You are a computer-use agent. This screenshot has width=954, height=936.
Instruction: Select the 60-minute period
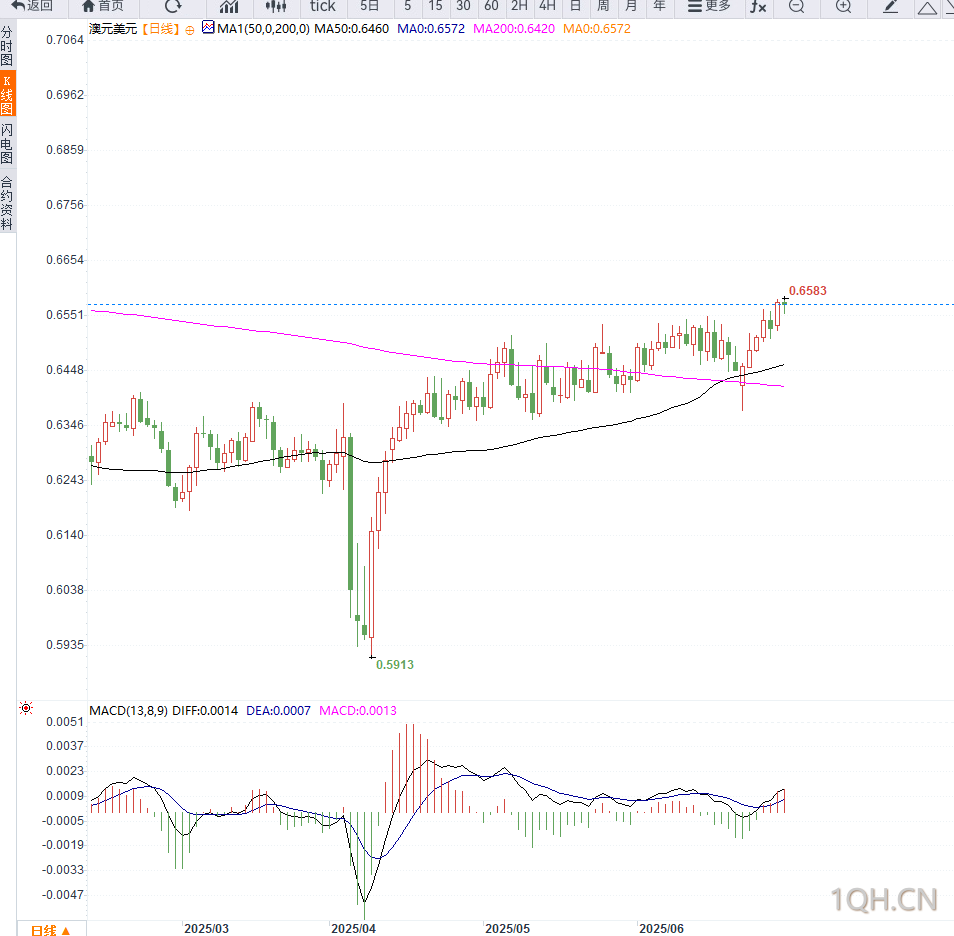(491, 6)
